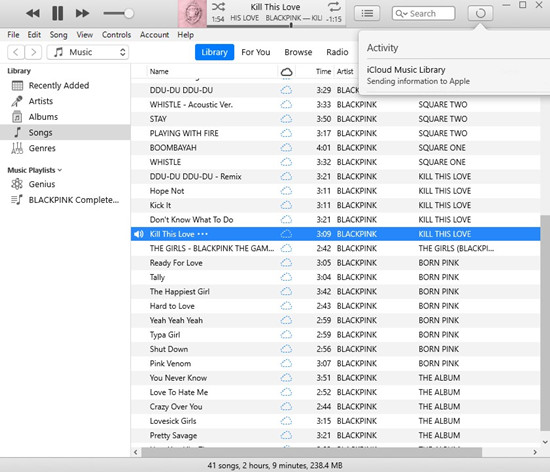Open the Genius playlist

pos(41,184)
